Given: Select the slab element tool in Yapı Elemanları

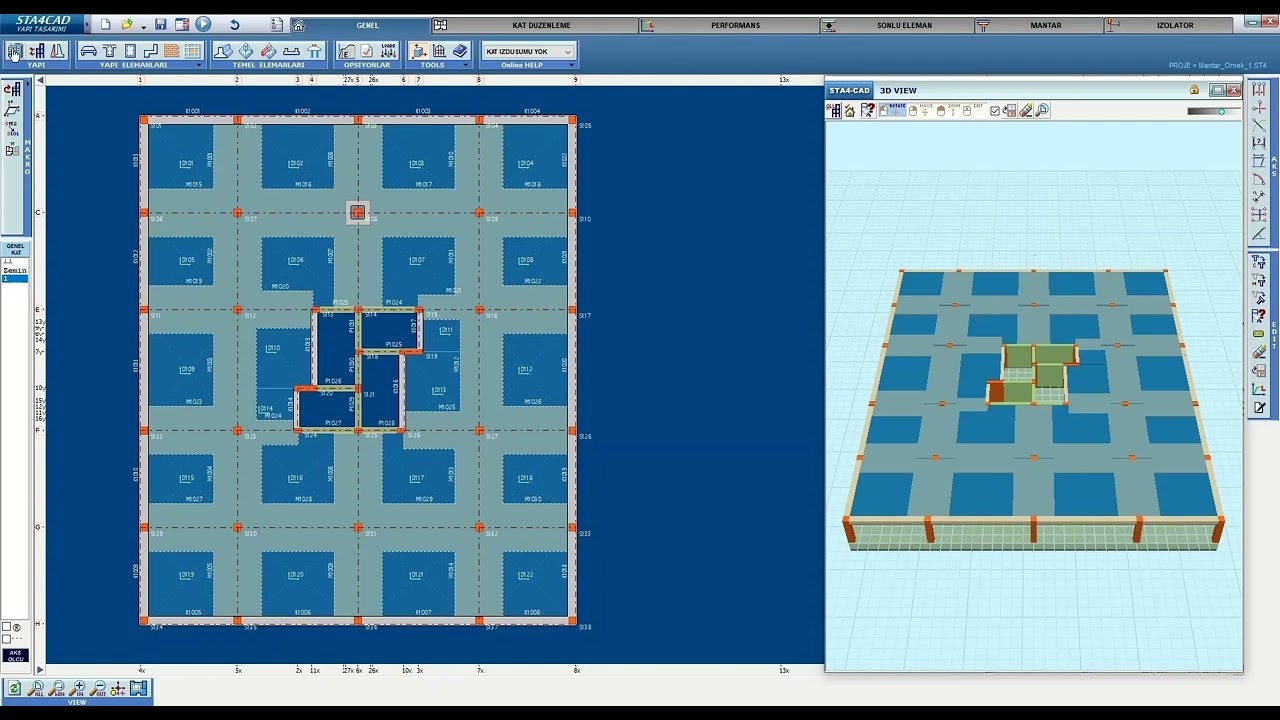Looking at the screenshot, I should (x=88, y=51).
